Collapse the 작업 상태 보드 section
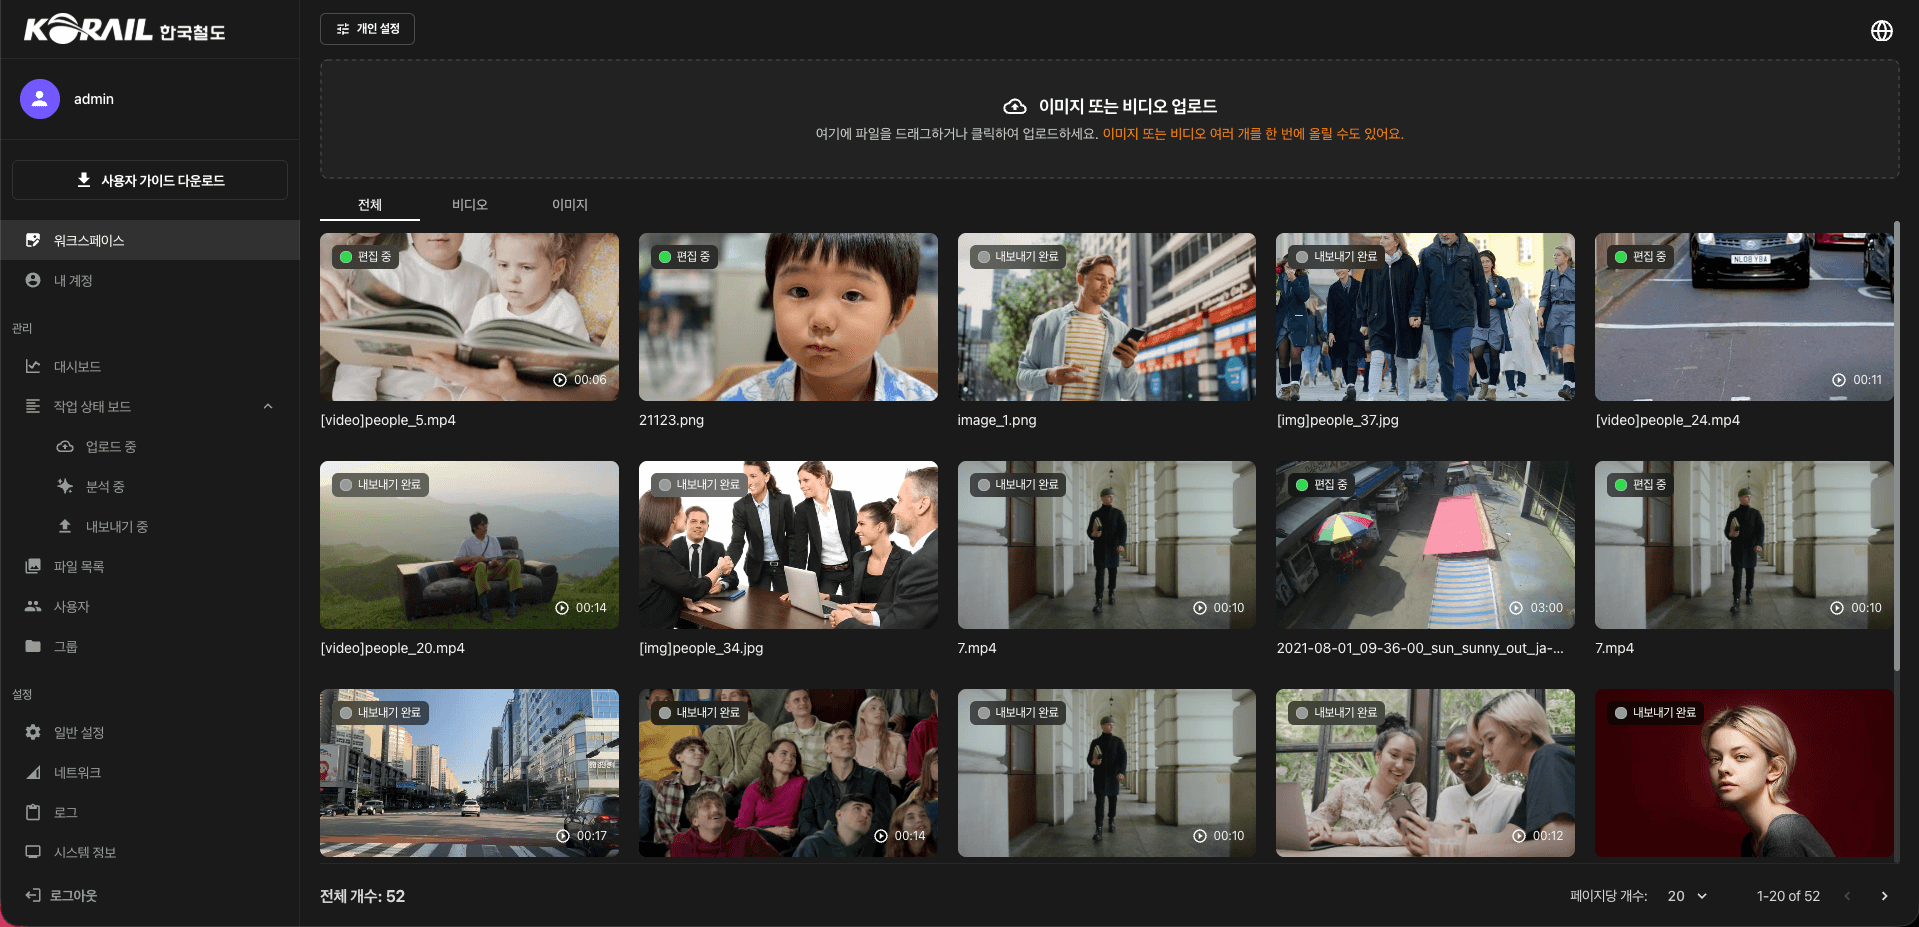The width and height of the screenshot is (1919, 927). pyautogui.click(x=268, y=407)
